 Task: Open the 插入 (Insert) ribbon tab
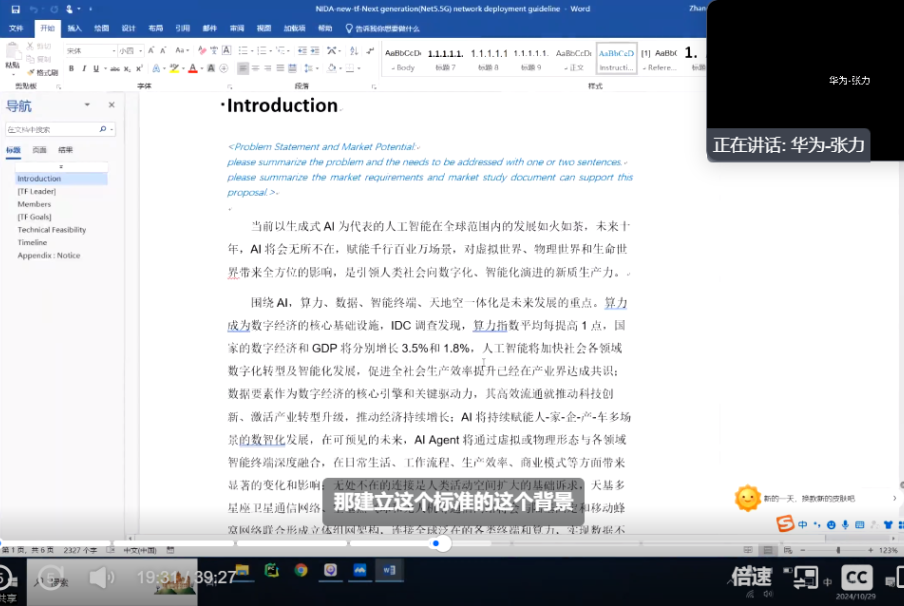pos(74,28)
